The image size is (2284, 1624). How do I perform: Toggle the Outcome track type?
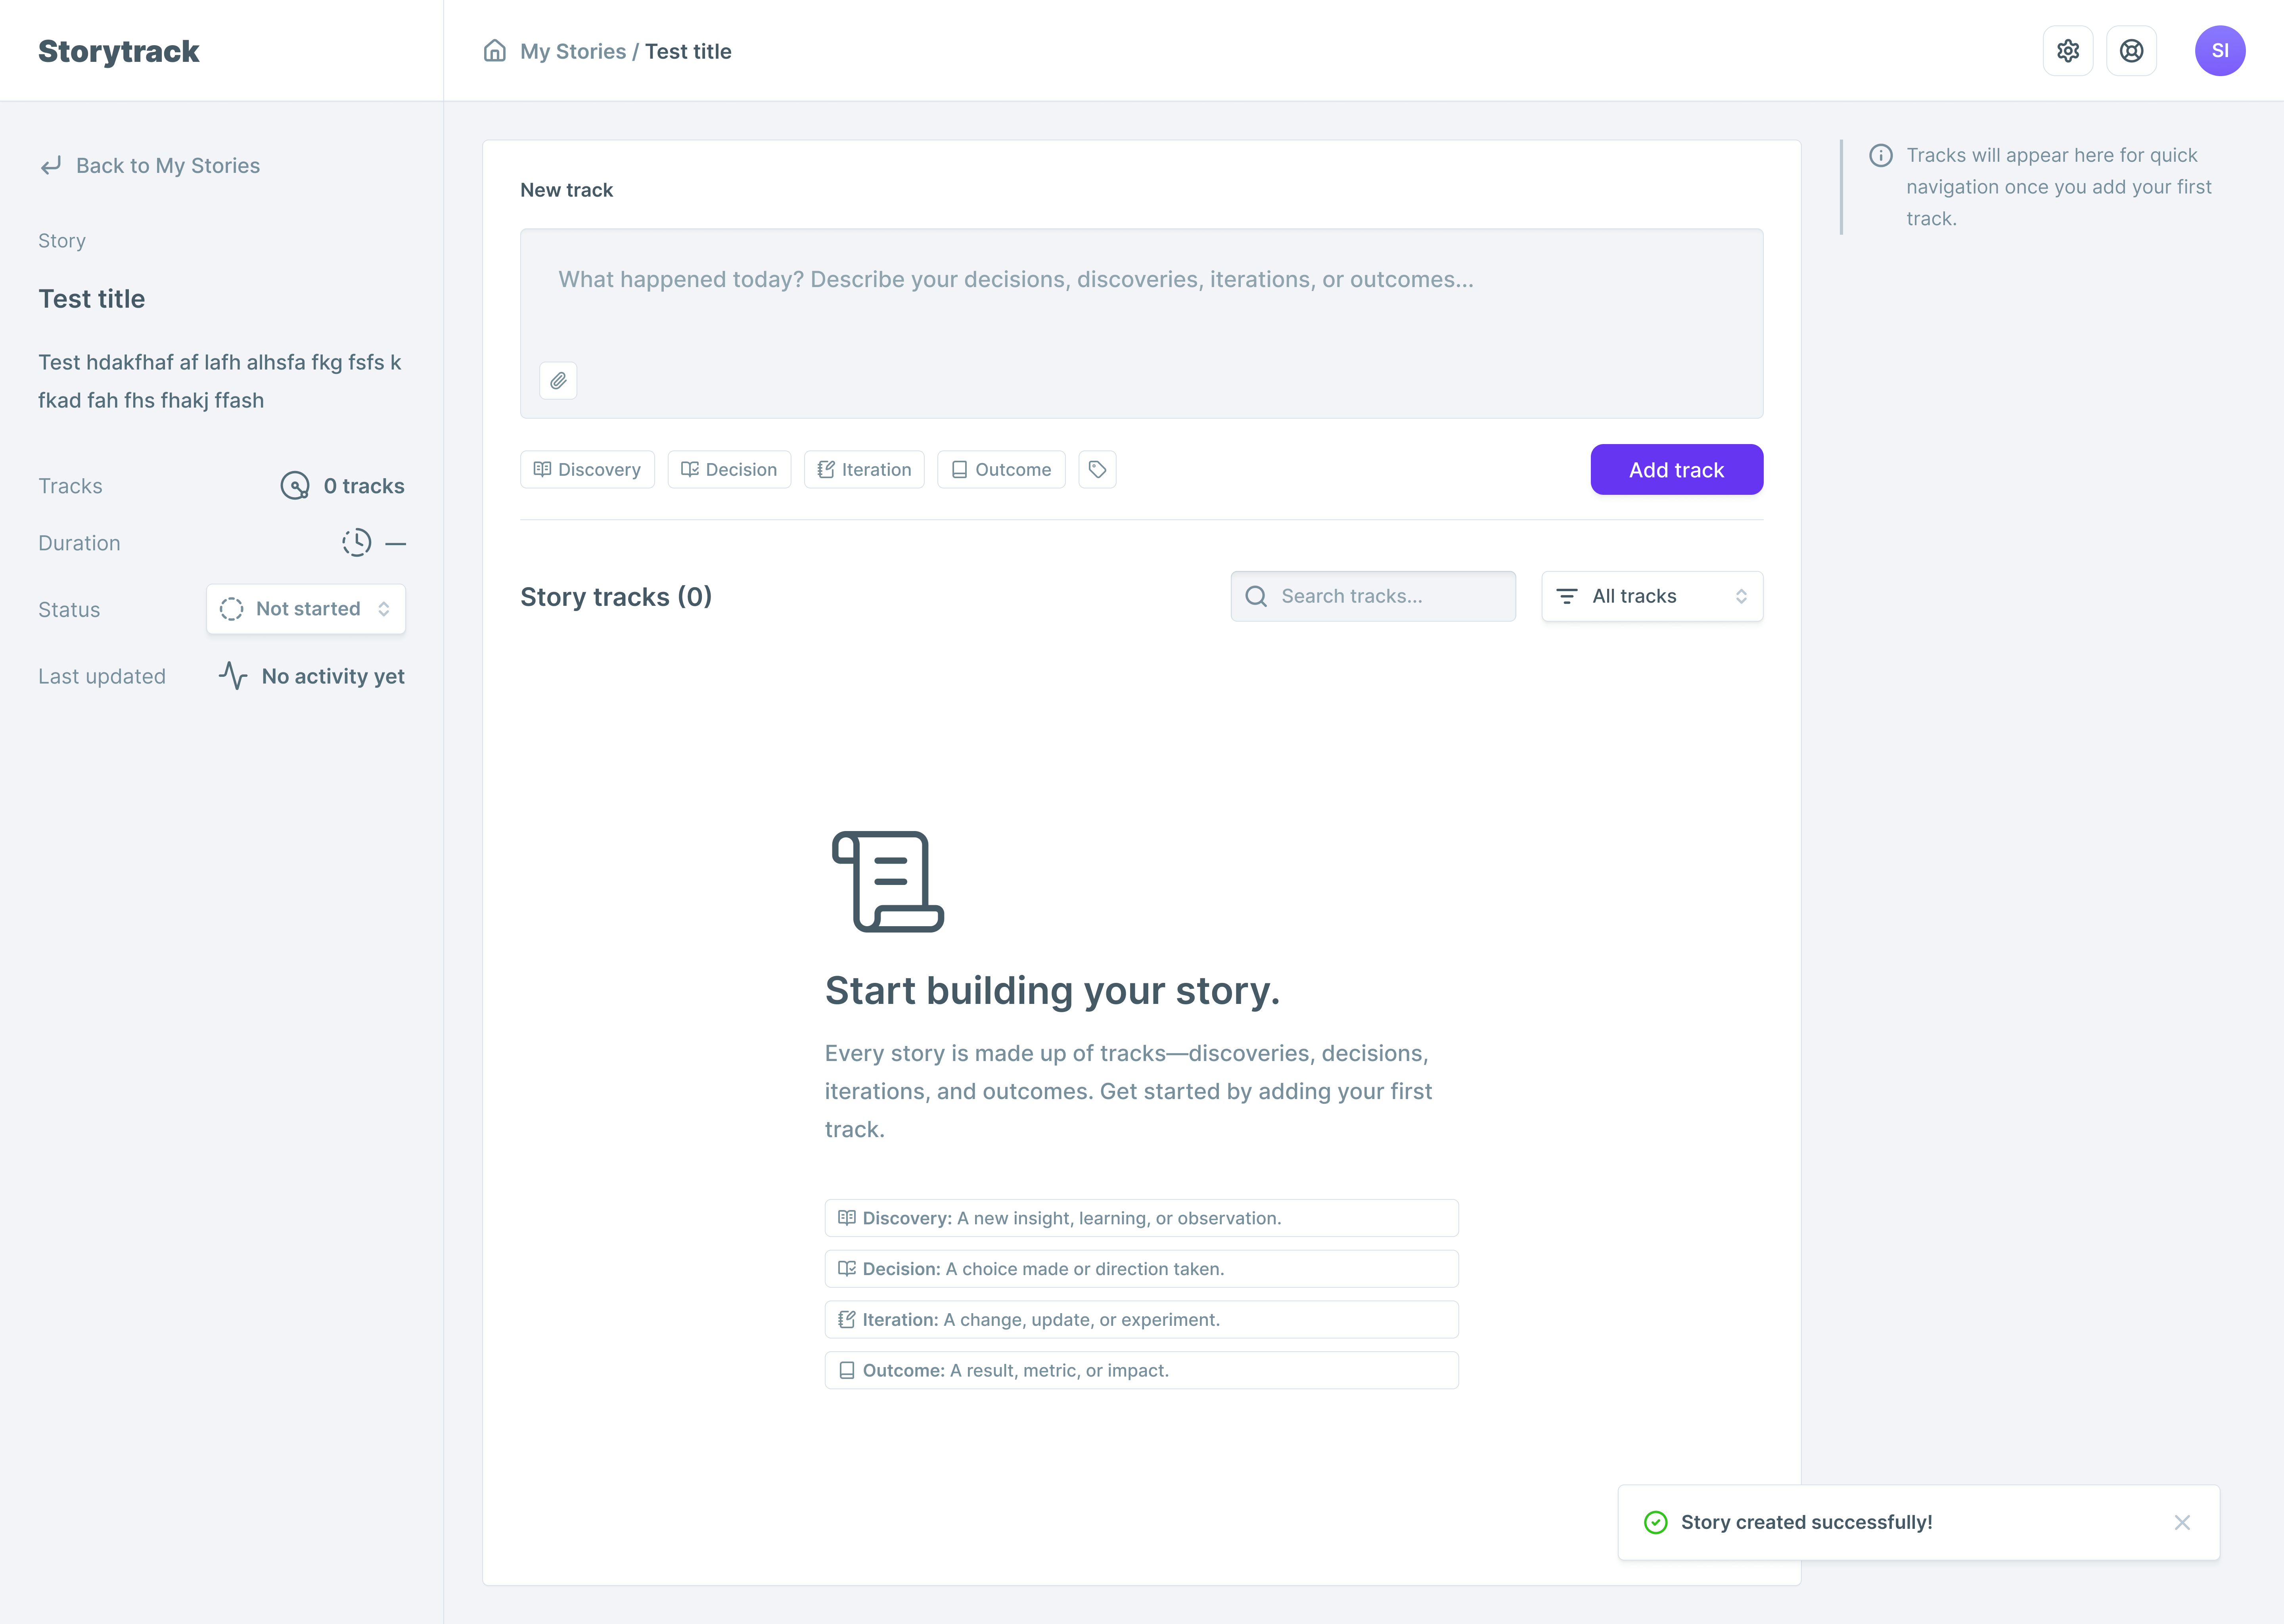[x=1001, y=469]
